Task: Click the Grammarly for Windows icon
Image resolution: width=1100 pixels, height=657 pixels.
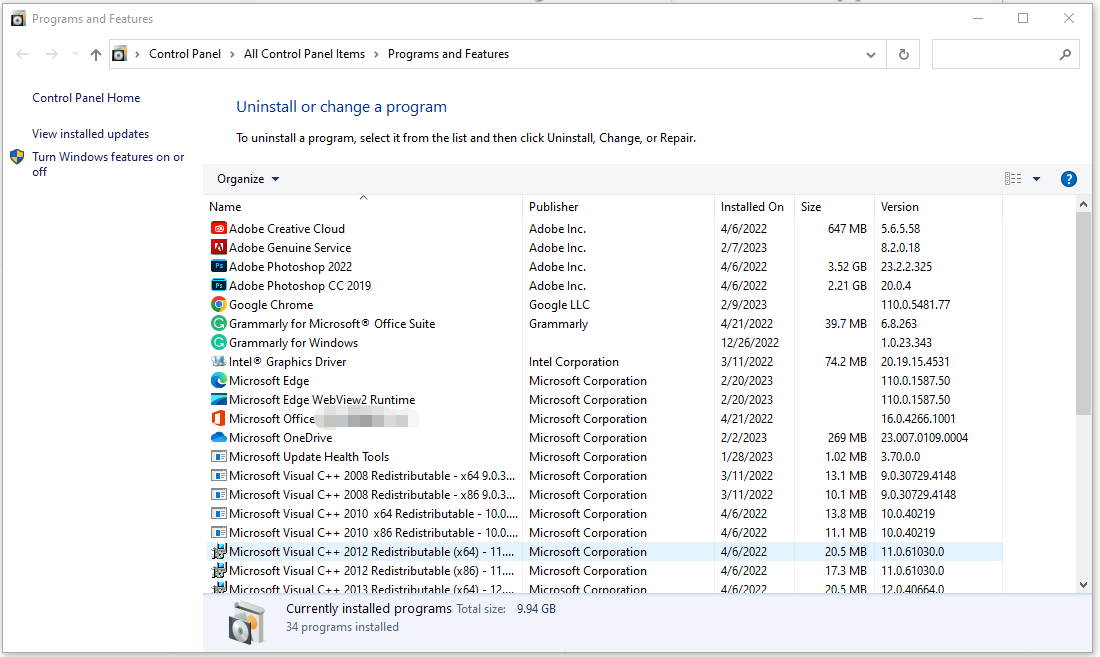Action: tap(219, 342)
